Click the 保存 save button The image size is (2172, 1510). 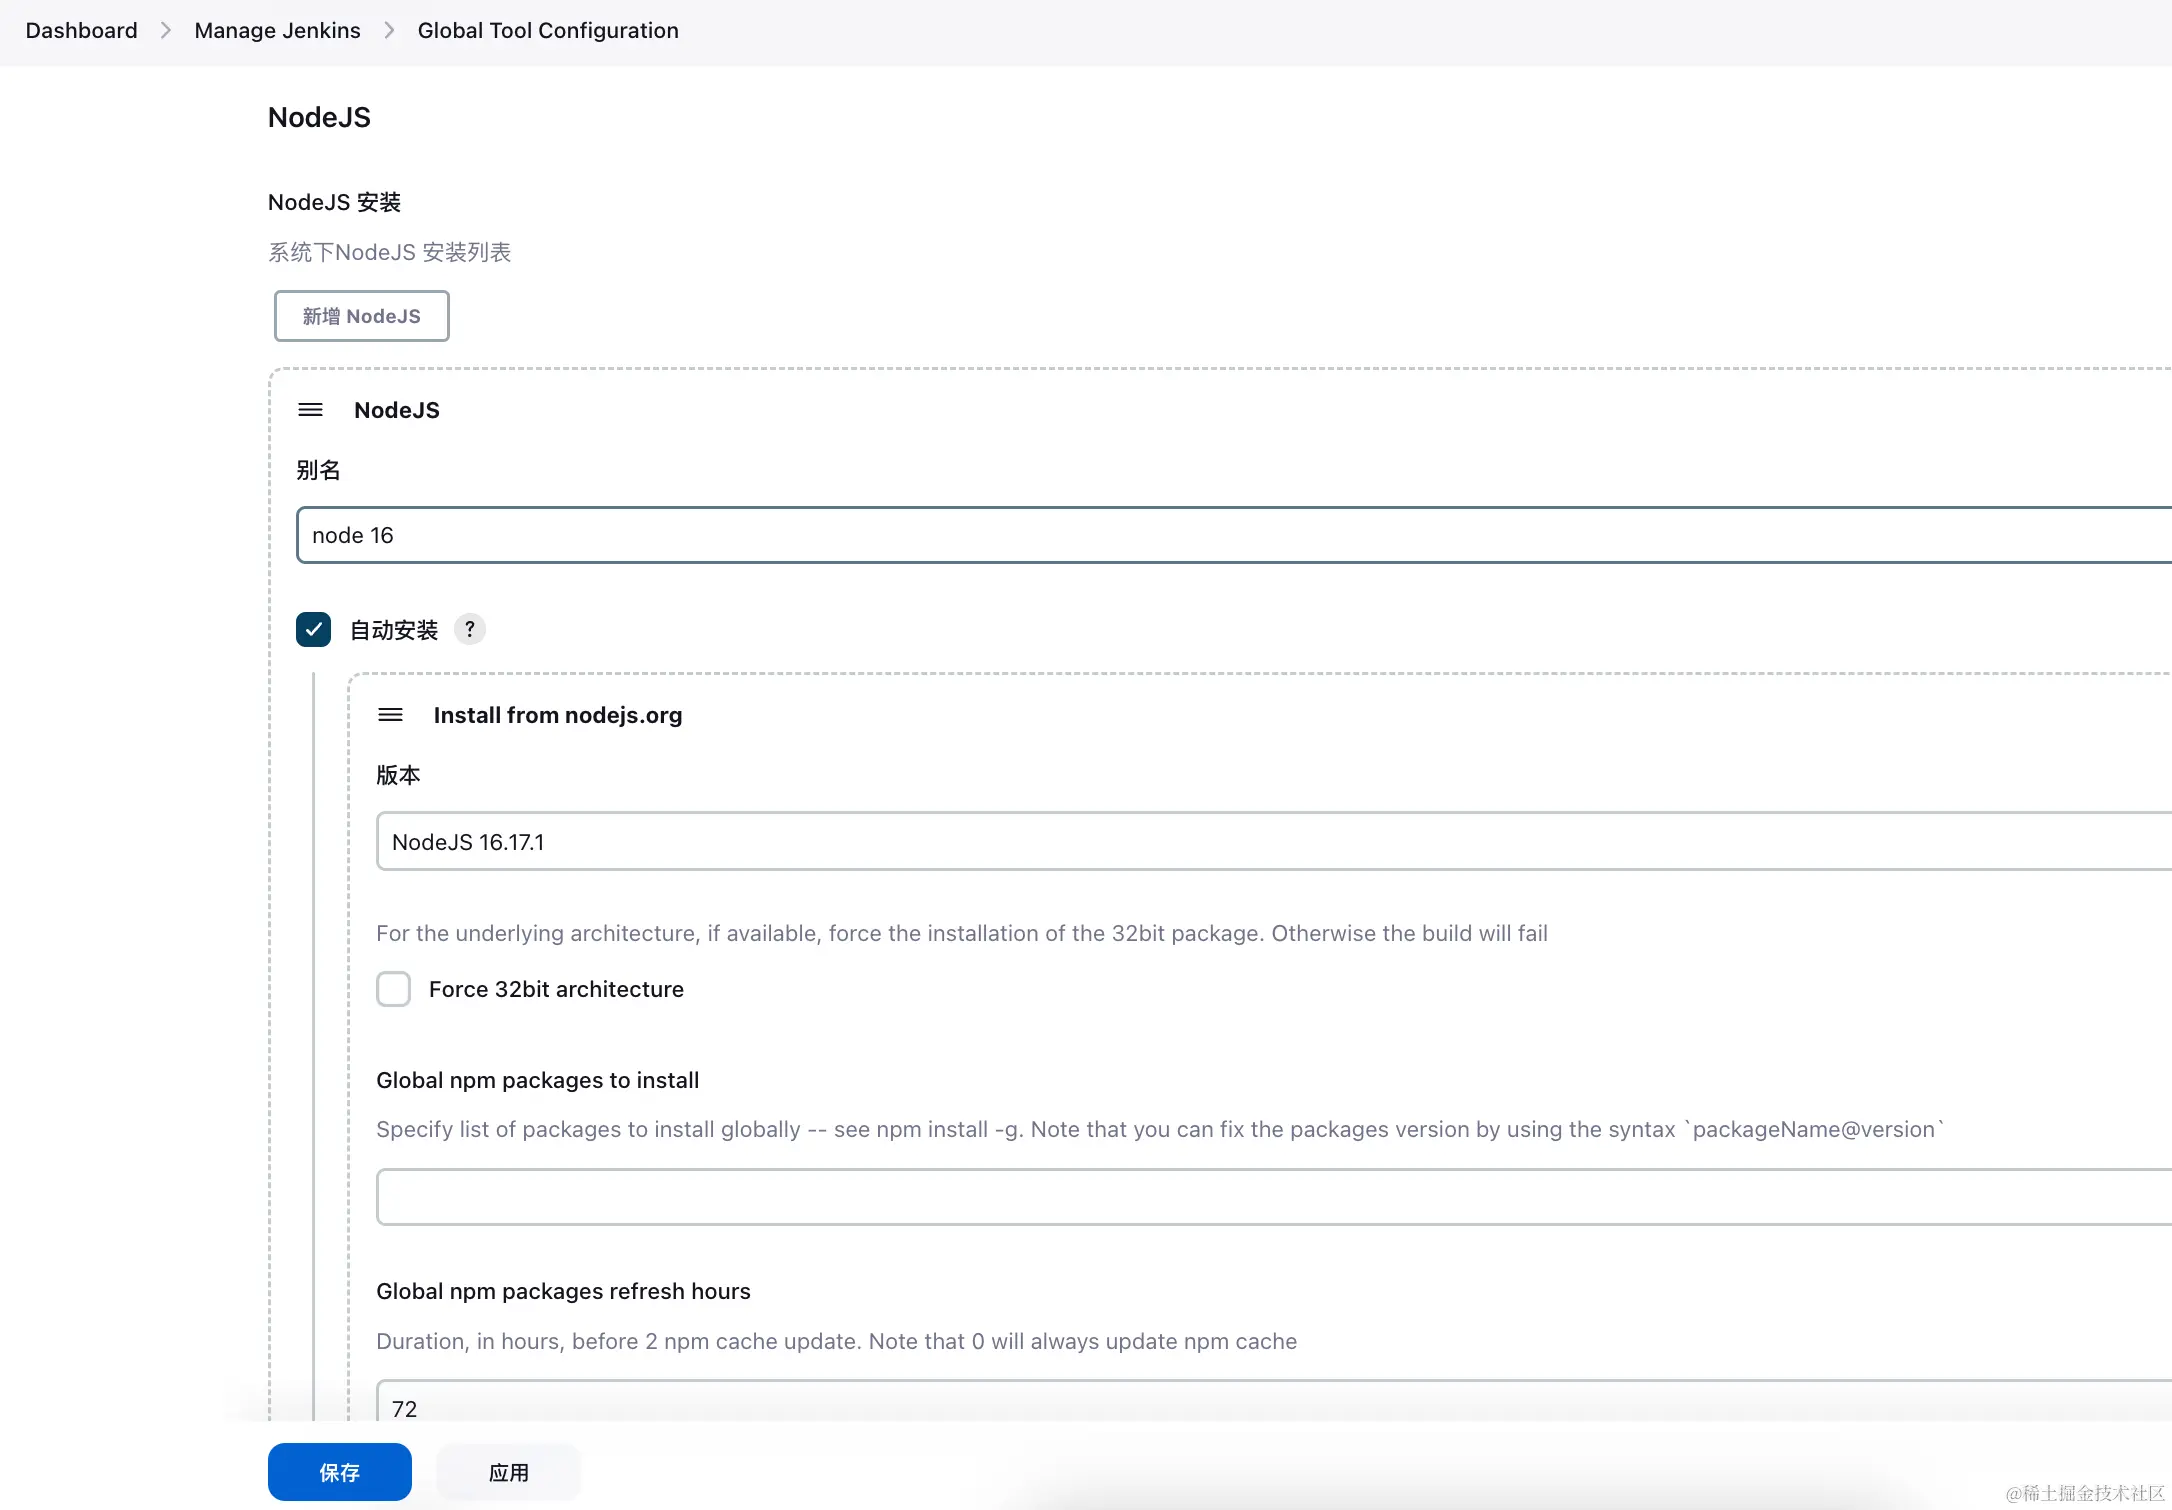pos(339,1472)
